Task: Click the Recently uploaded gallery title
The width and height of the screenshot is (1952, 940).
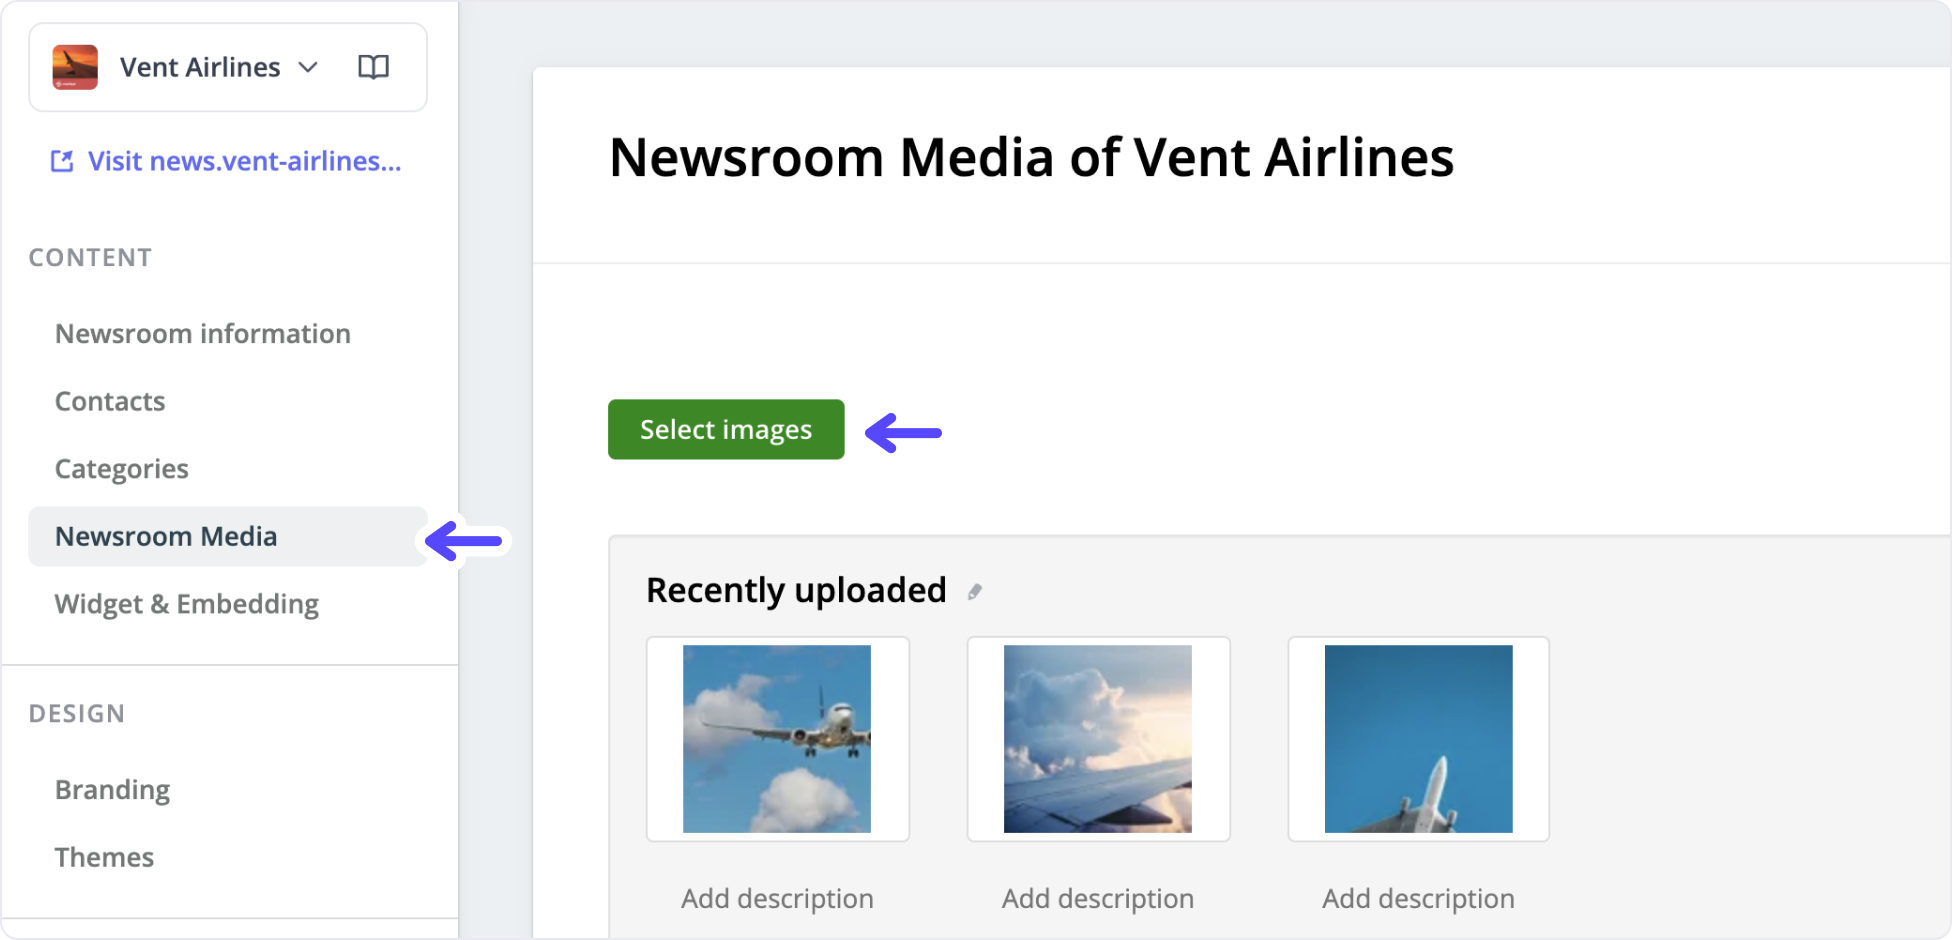Action: 796,590
